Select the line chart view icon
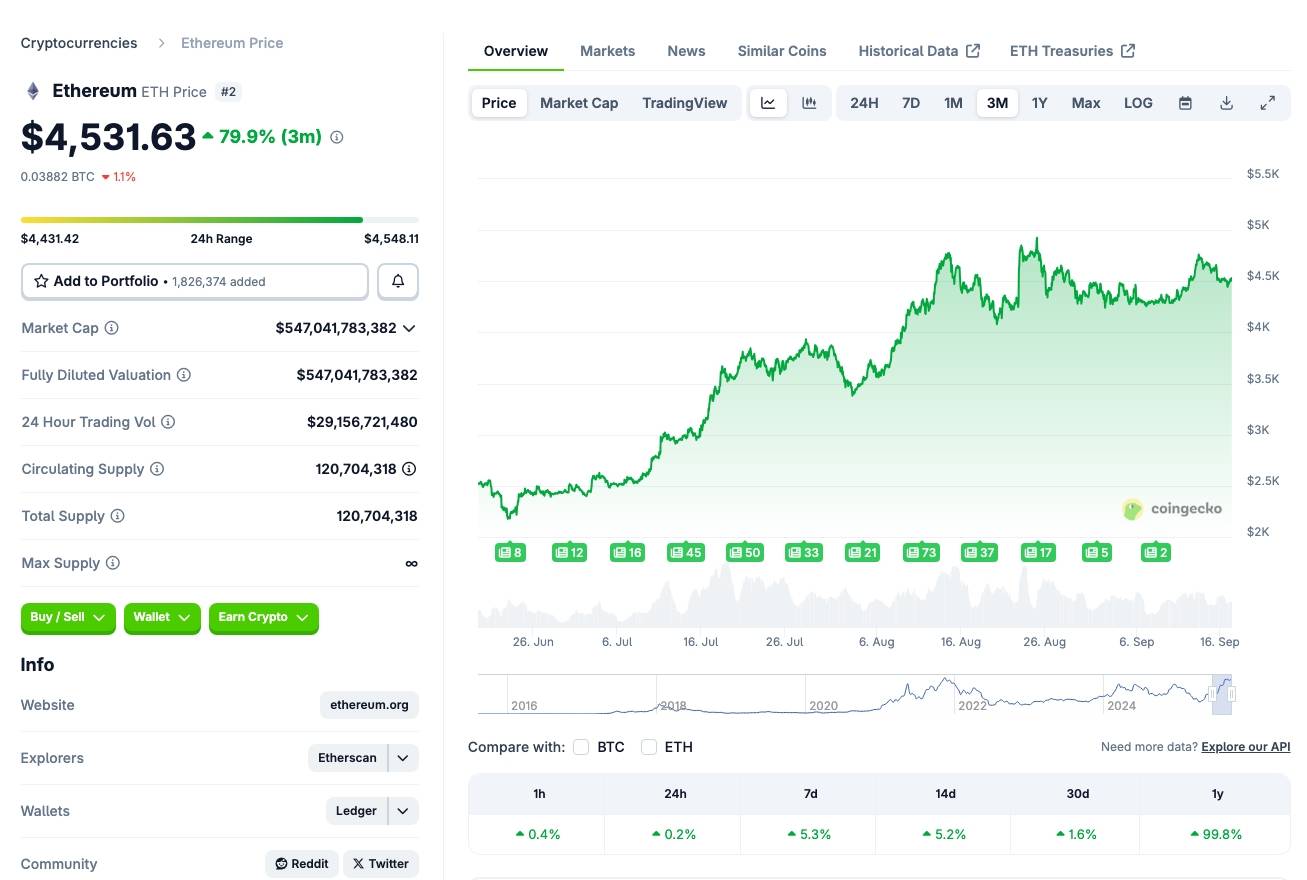The height and width of the screenshot is (880, 1307). (768, 103)
